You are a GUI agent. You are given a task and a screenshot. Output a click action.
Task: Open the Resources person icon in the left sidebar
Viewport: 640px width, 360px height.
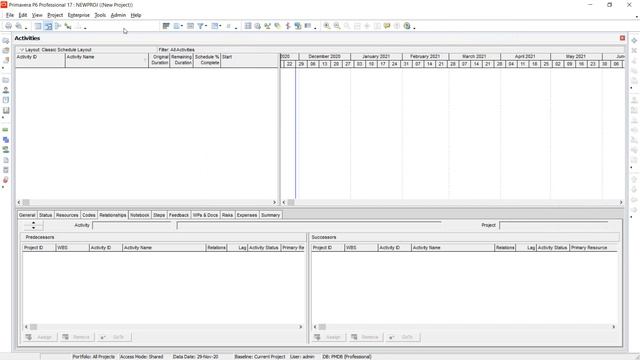(x=6, y=90)
